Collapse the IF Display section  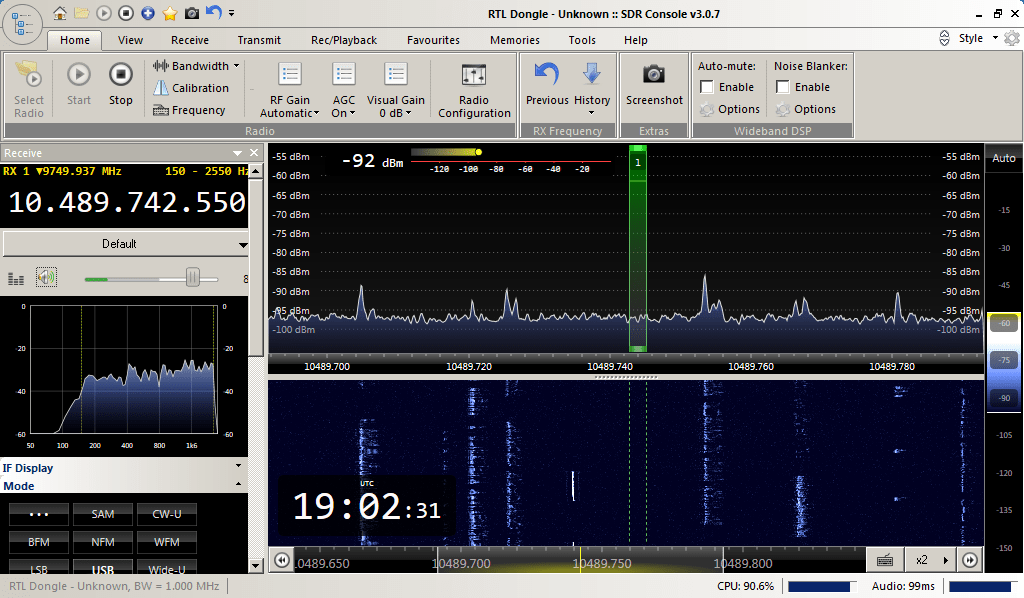point(238,466)
